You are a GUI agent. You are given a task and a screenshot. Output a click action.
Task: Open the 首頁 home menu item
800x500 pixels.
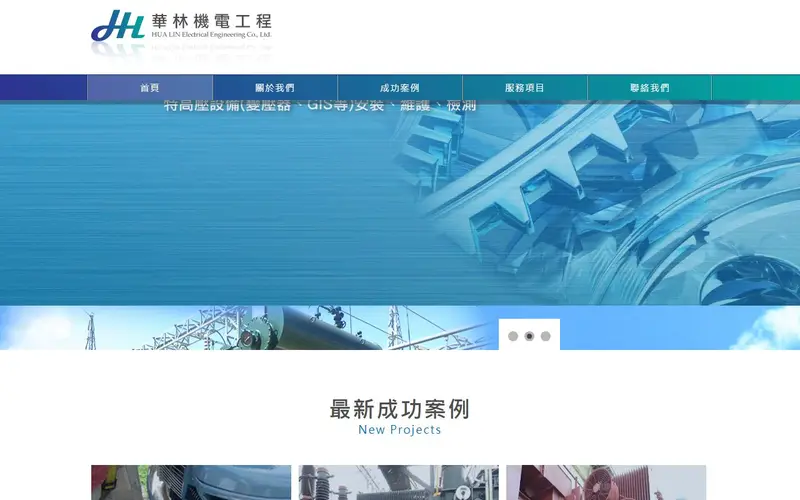point(150,88)
